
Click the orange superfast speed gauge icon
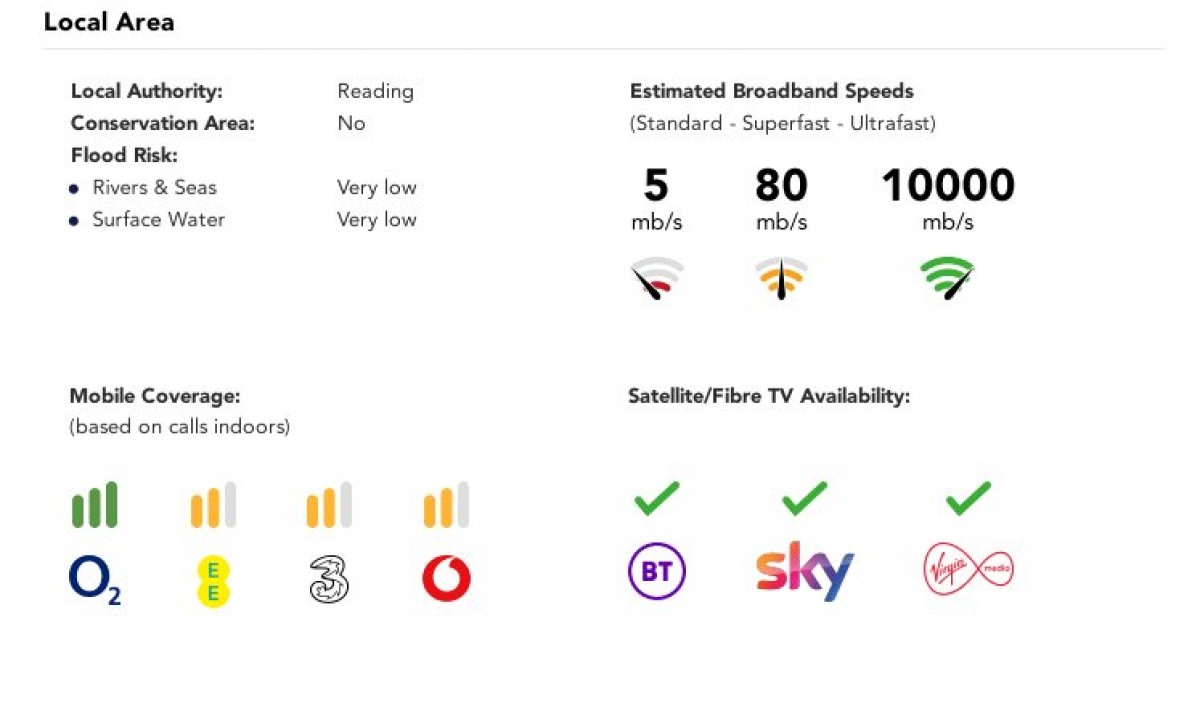click(781, 278)
